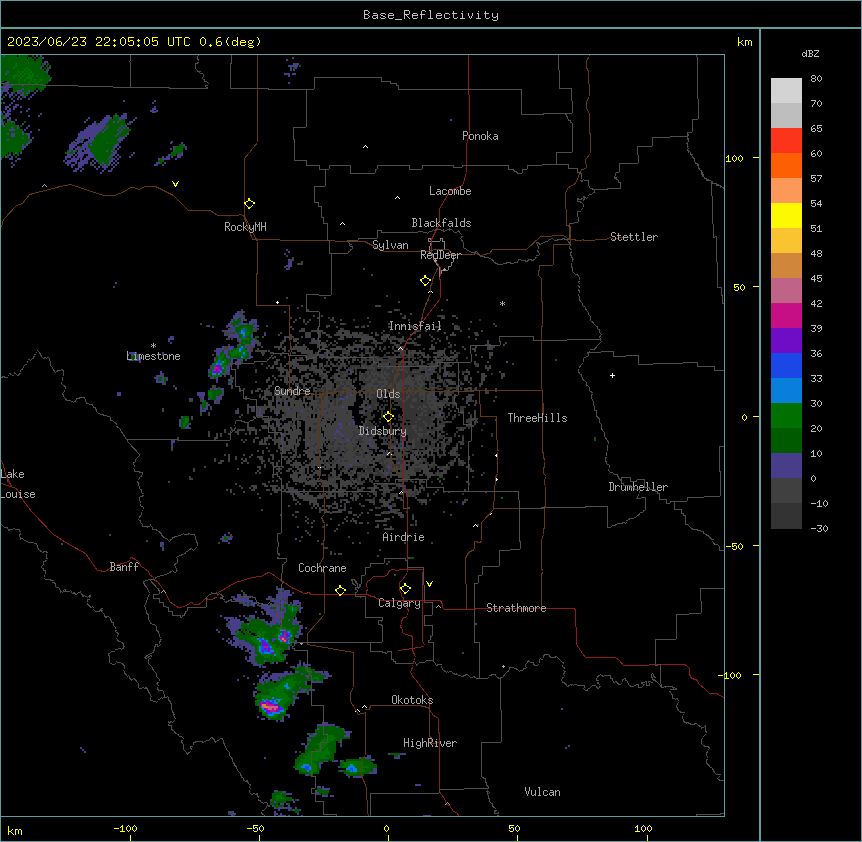
Task: Click the Sundre label
Action: pos(292,391)
